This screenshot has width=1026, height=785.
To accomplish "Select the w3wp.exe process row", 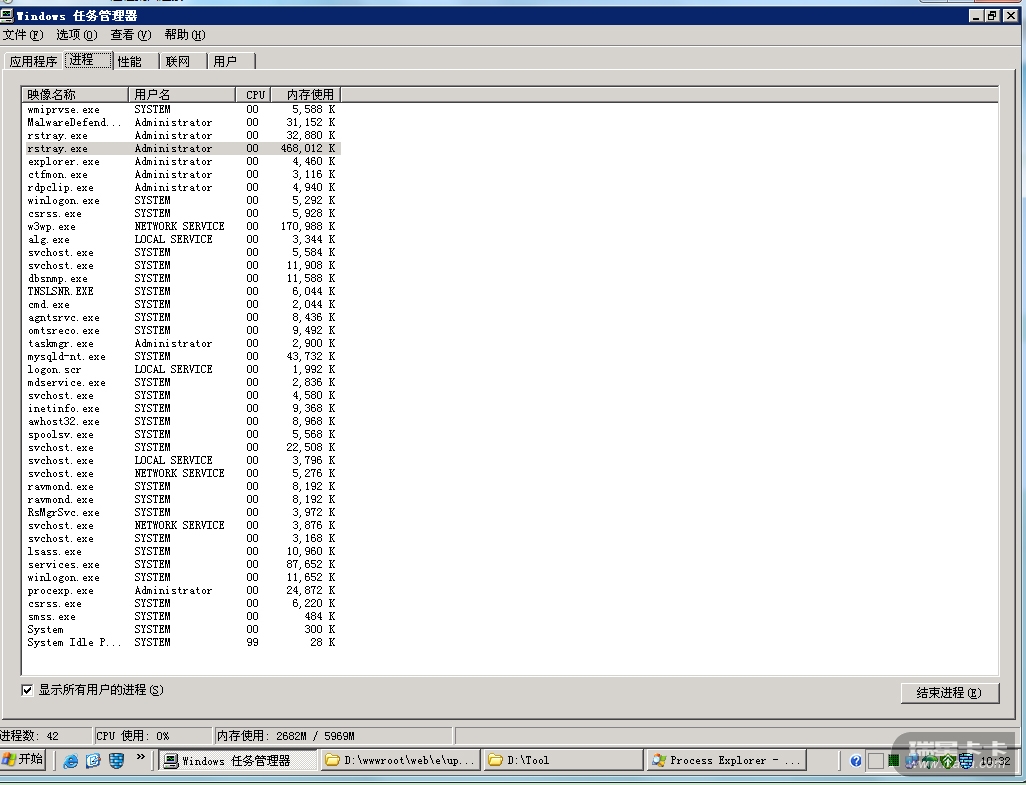I will 181,227.
